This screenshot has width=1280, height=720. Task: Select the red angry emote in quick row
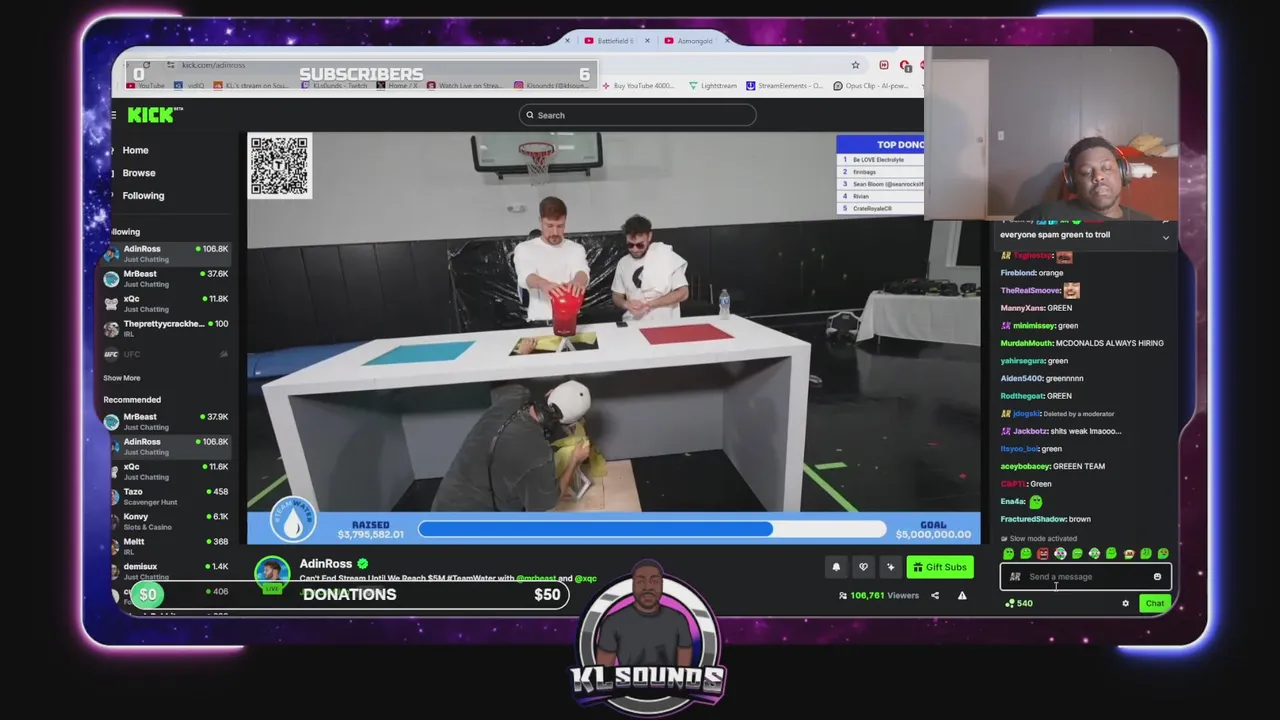1043,553
